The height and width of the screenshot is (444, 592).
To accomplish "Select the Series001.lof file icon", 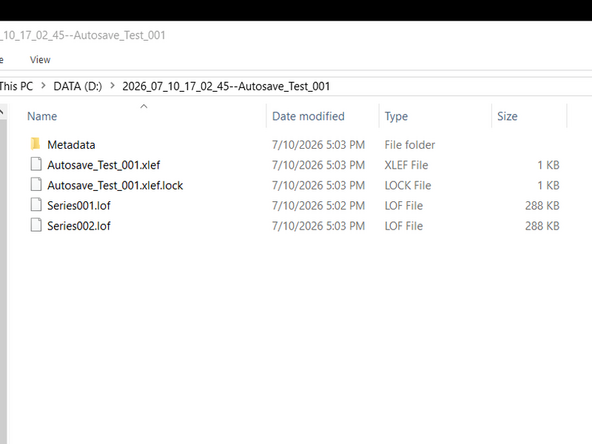I will (x=36, y=205).
